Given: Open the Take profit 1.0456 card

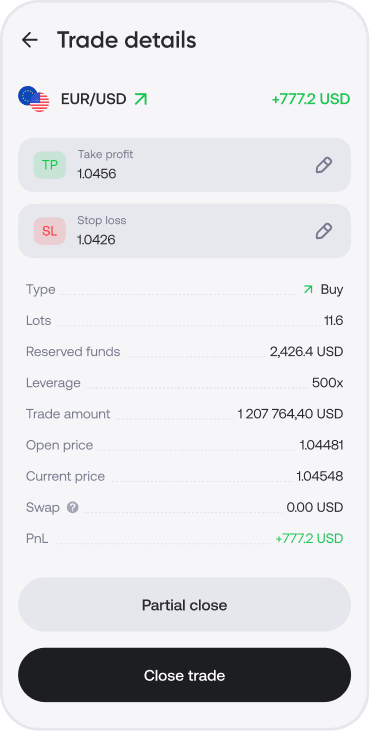Looking at the screenshot, I should tap(185, 165).
